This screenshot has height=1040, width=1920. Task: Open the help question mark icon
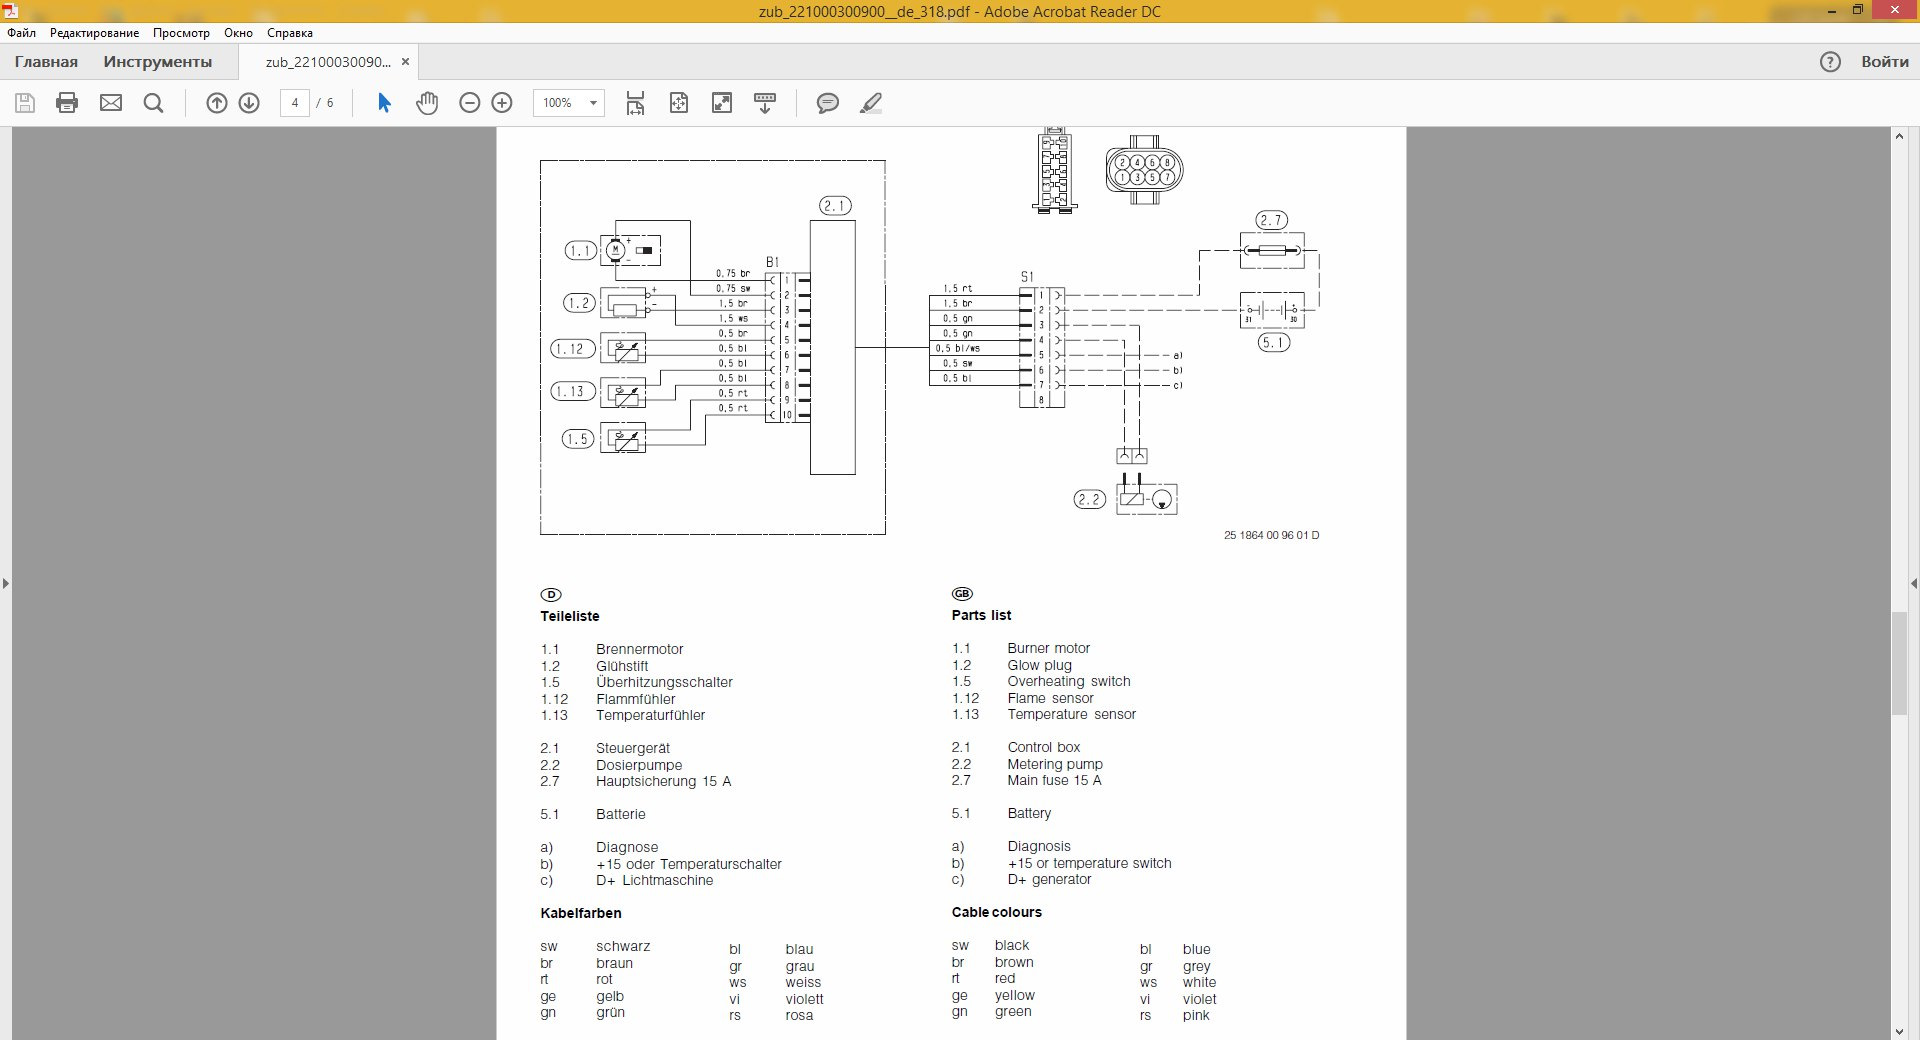[1830, 62]
